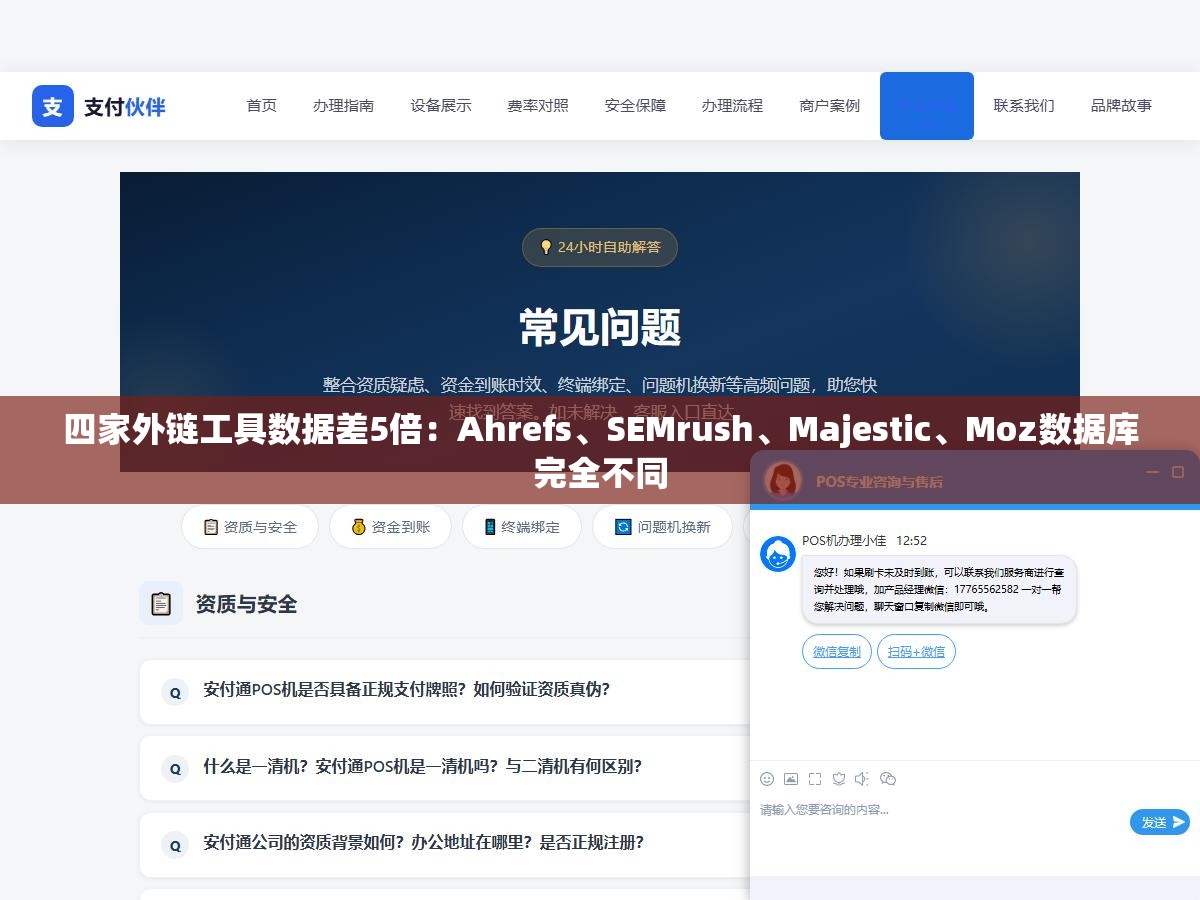Open 联系我们 in the header
The width and height of the screenshot is (1200, 900).
[x=1024, y=105]
